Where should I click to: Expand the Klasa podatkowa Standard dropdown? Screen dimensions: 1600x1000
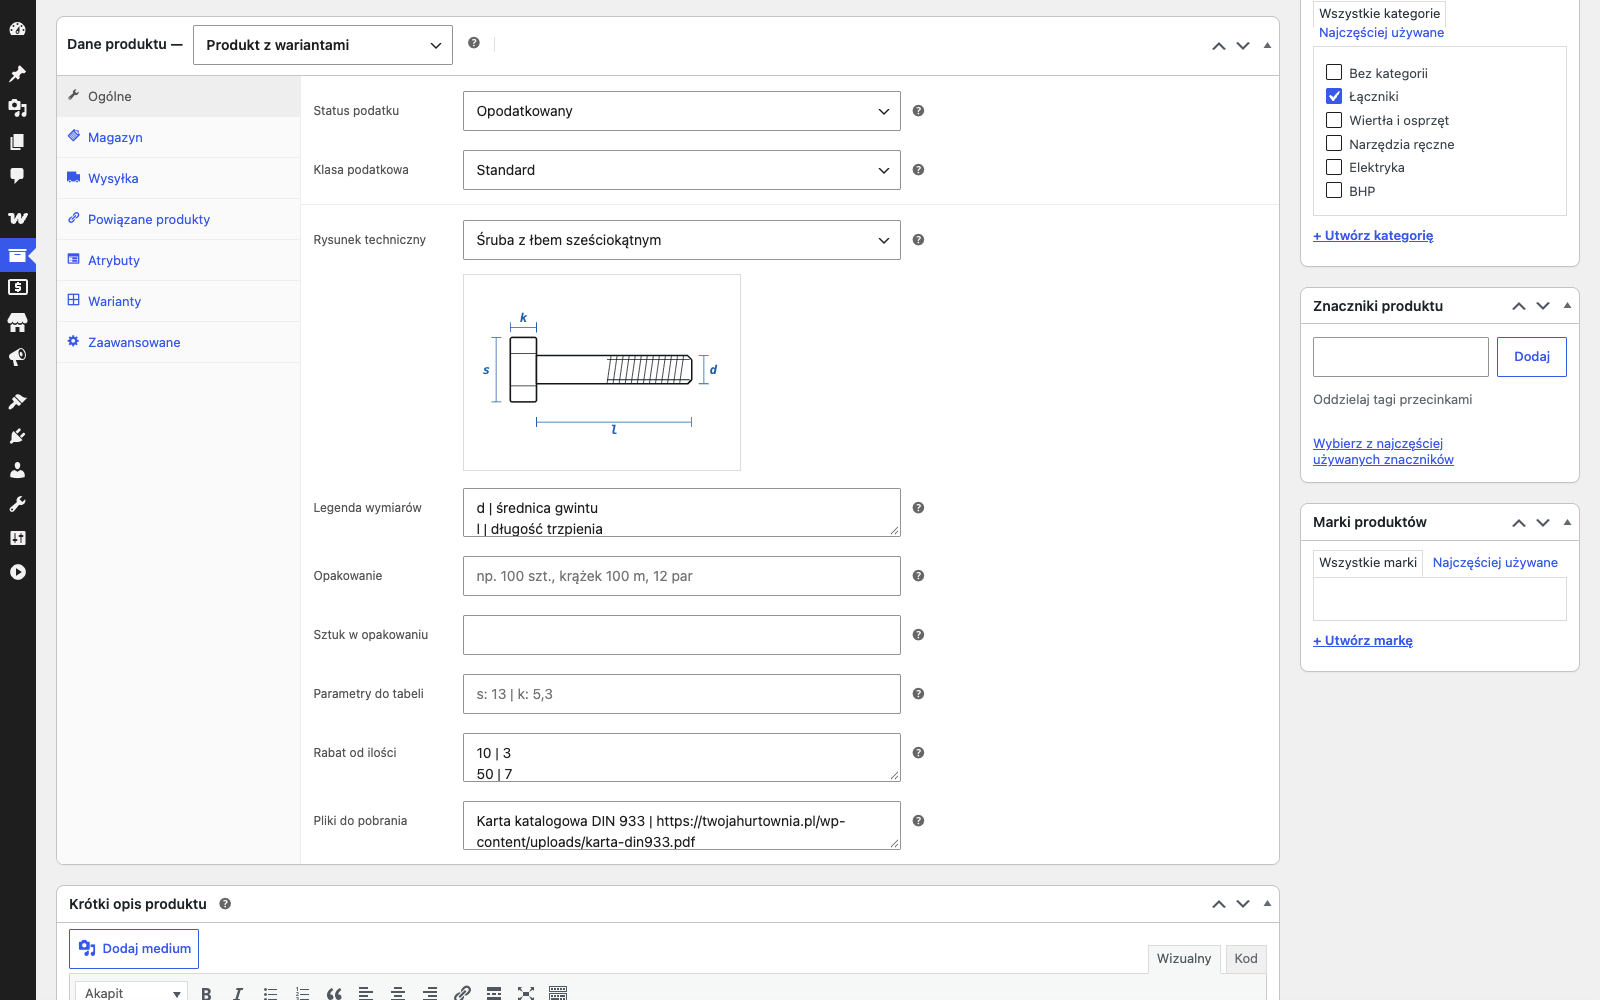click(x=682, y=170)
